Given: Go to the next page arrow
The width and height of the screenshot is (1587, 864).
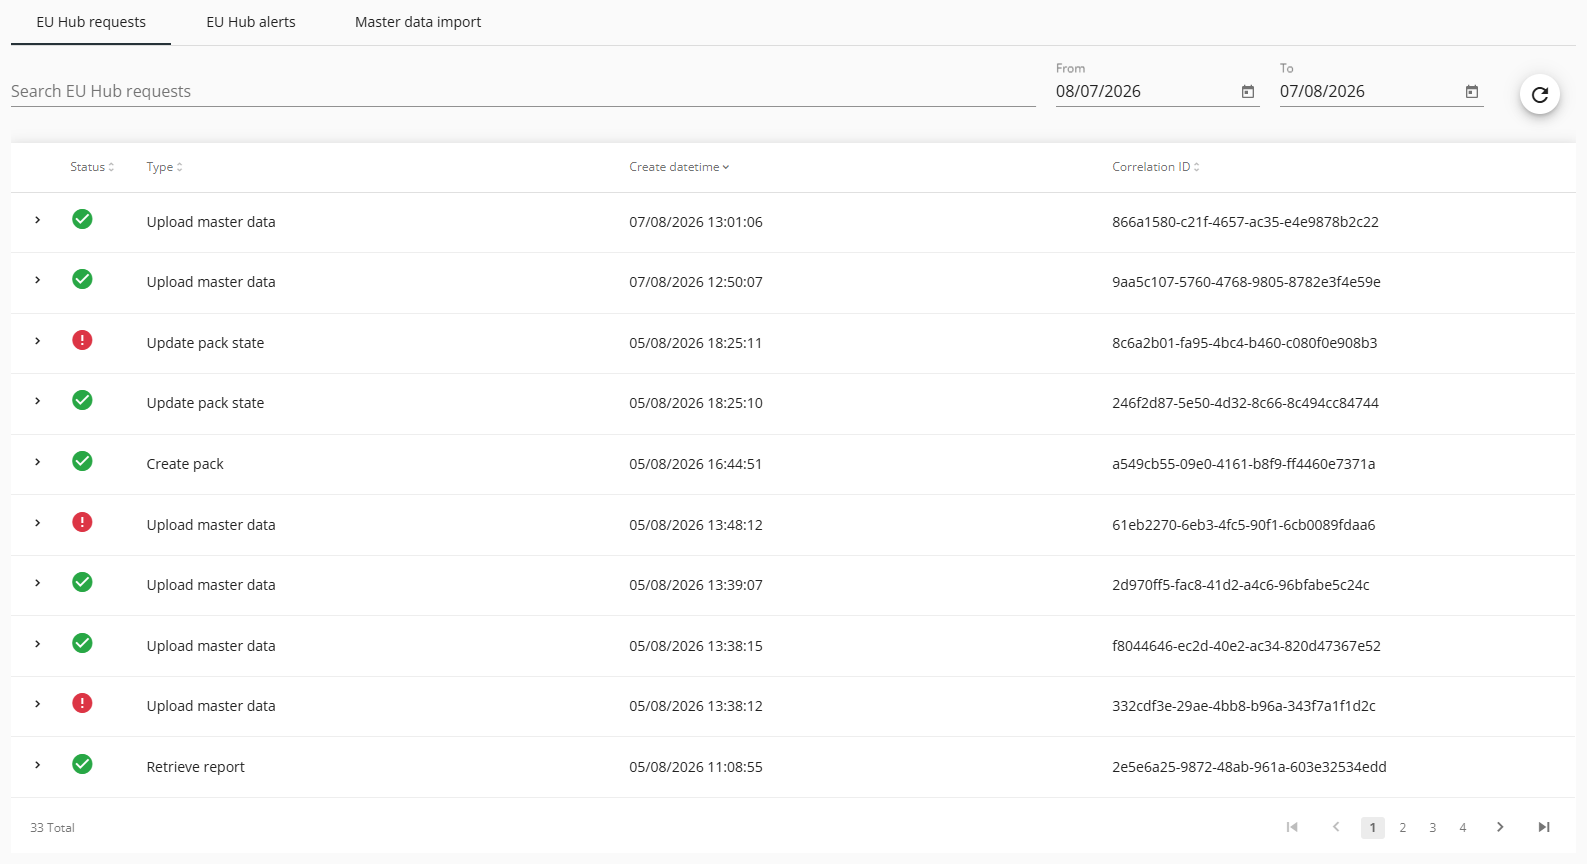Looking at the screenshot, I should click(x=1499, y=827).
